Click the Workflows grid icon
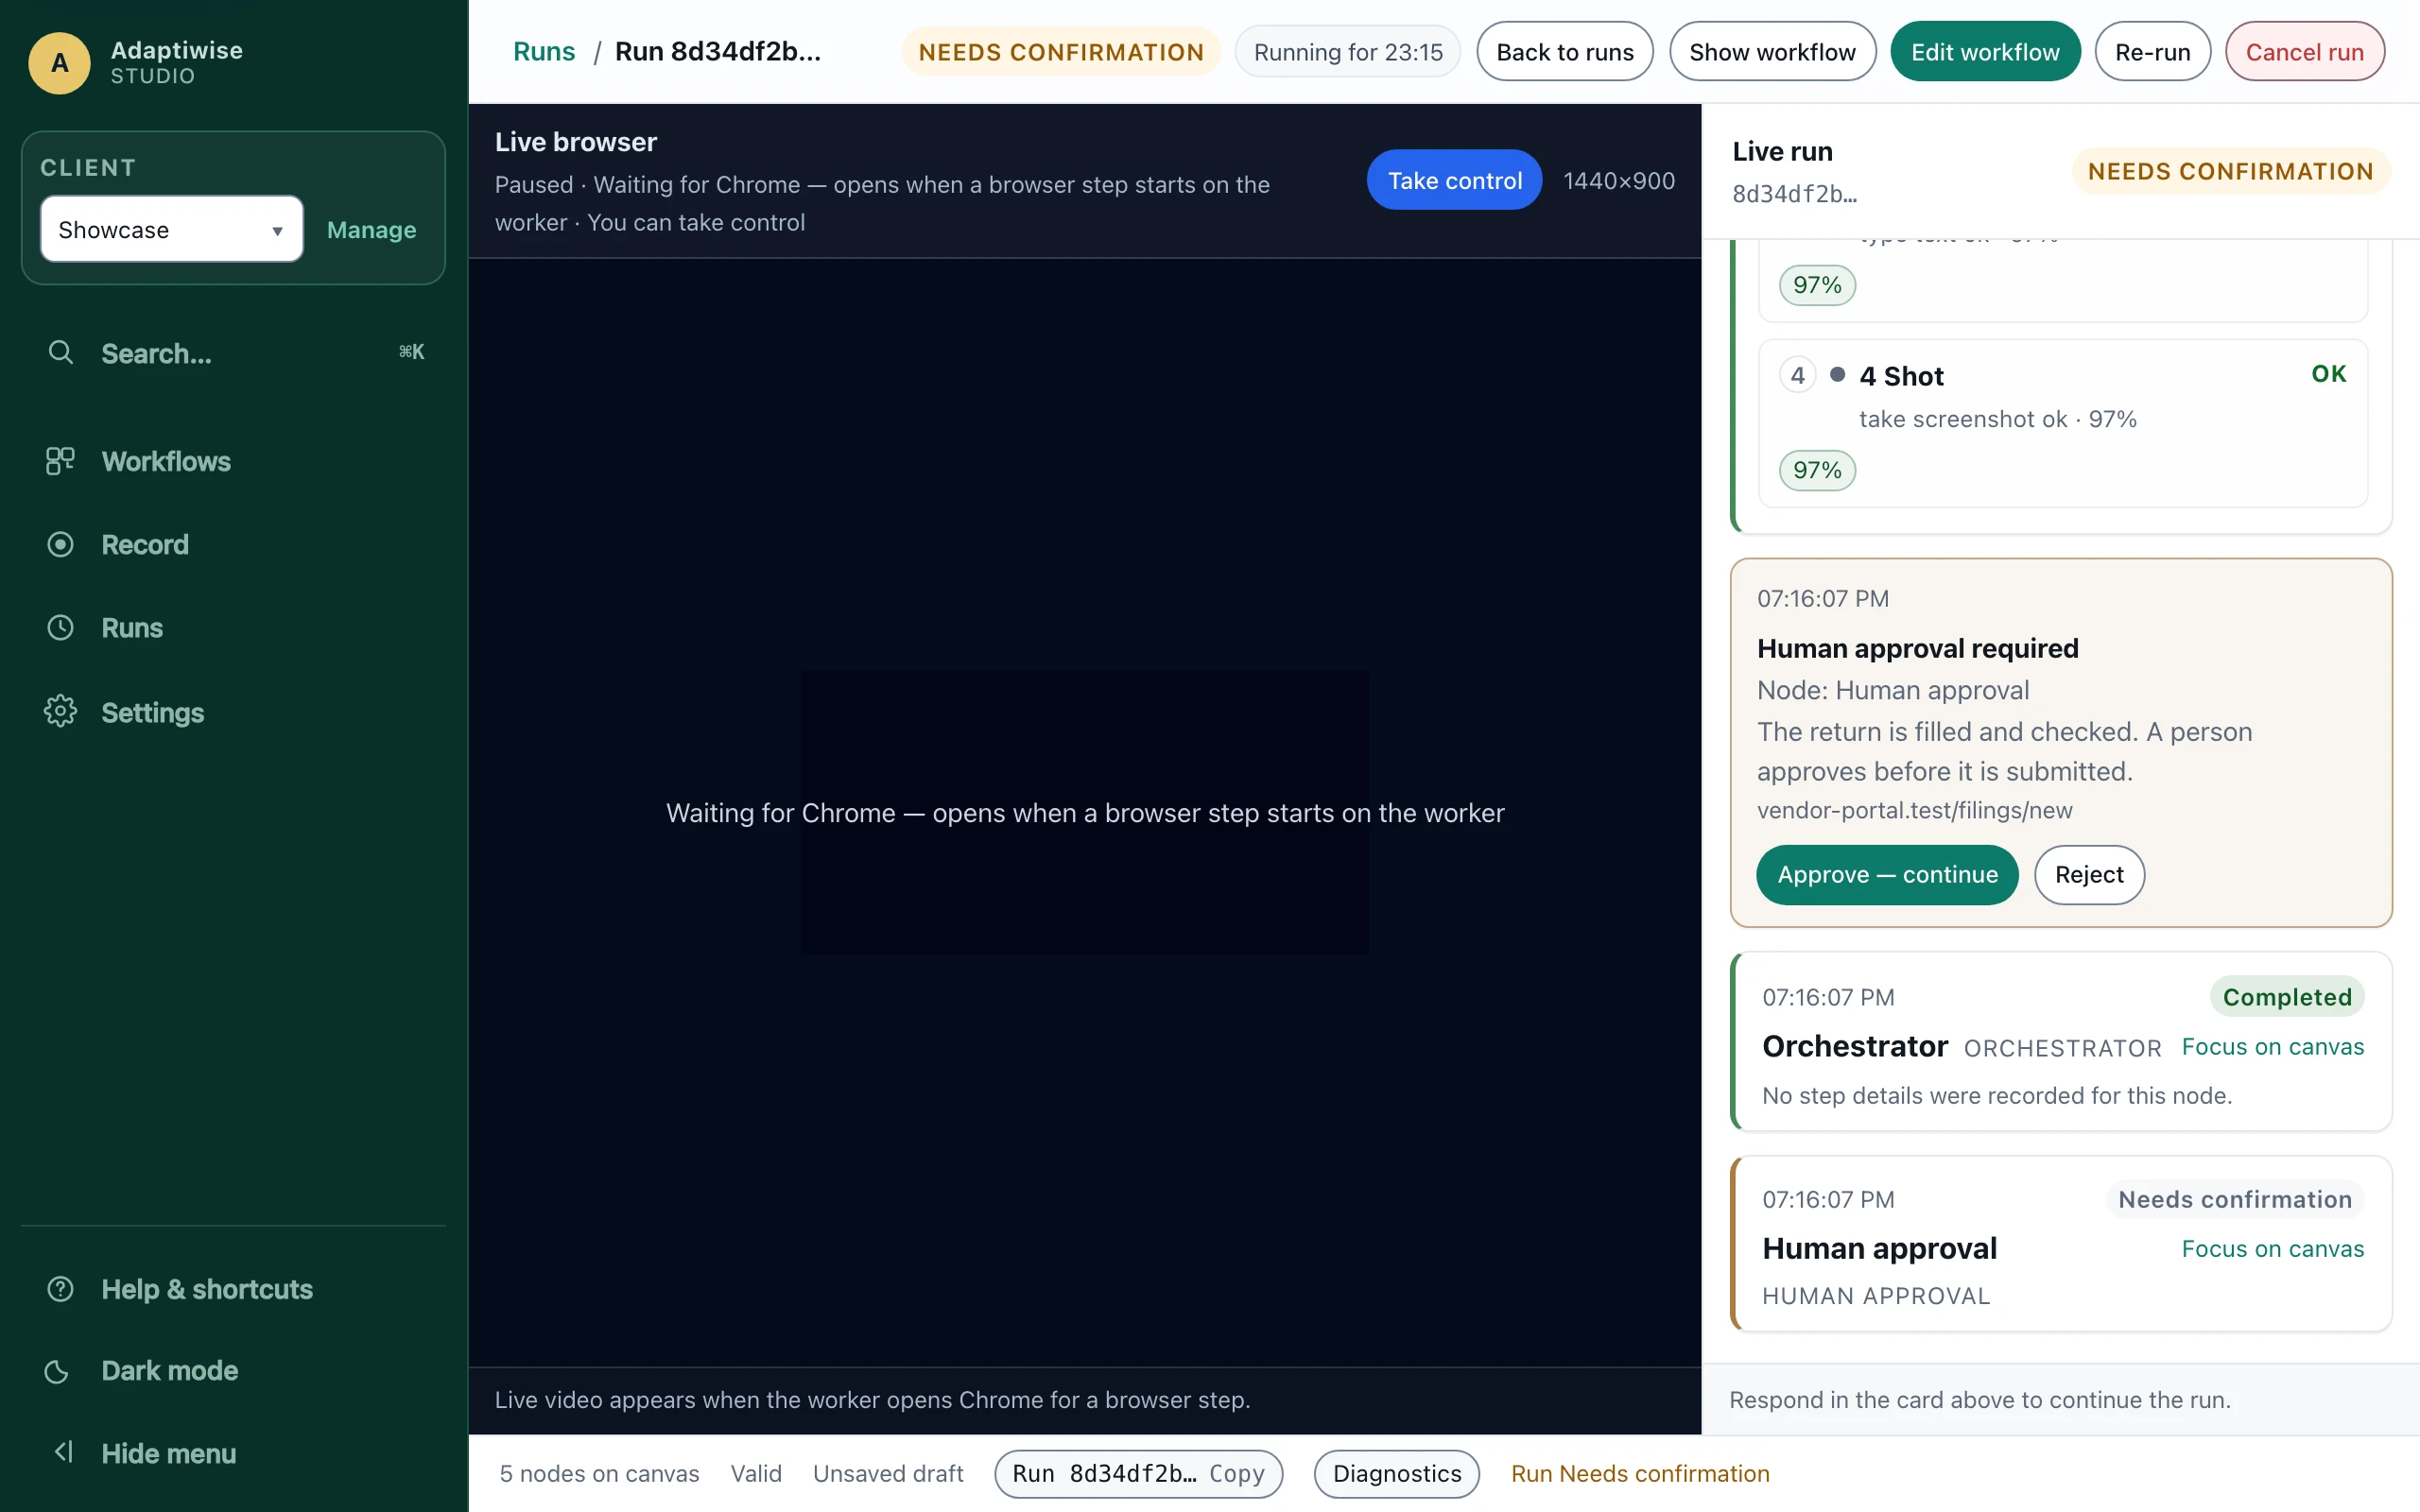The image size is (2420, 1512). pos(60,461)
